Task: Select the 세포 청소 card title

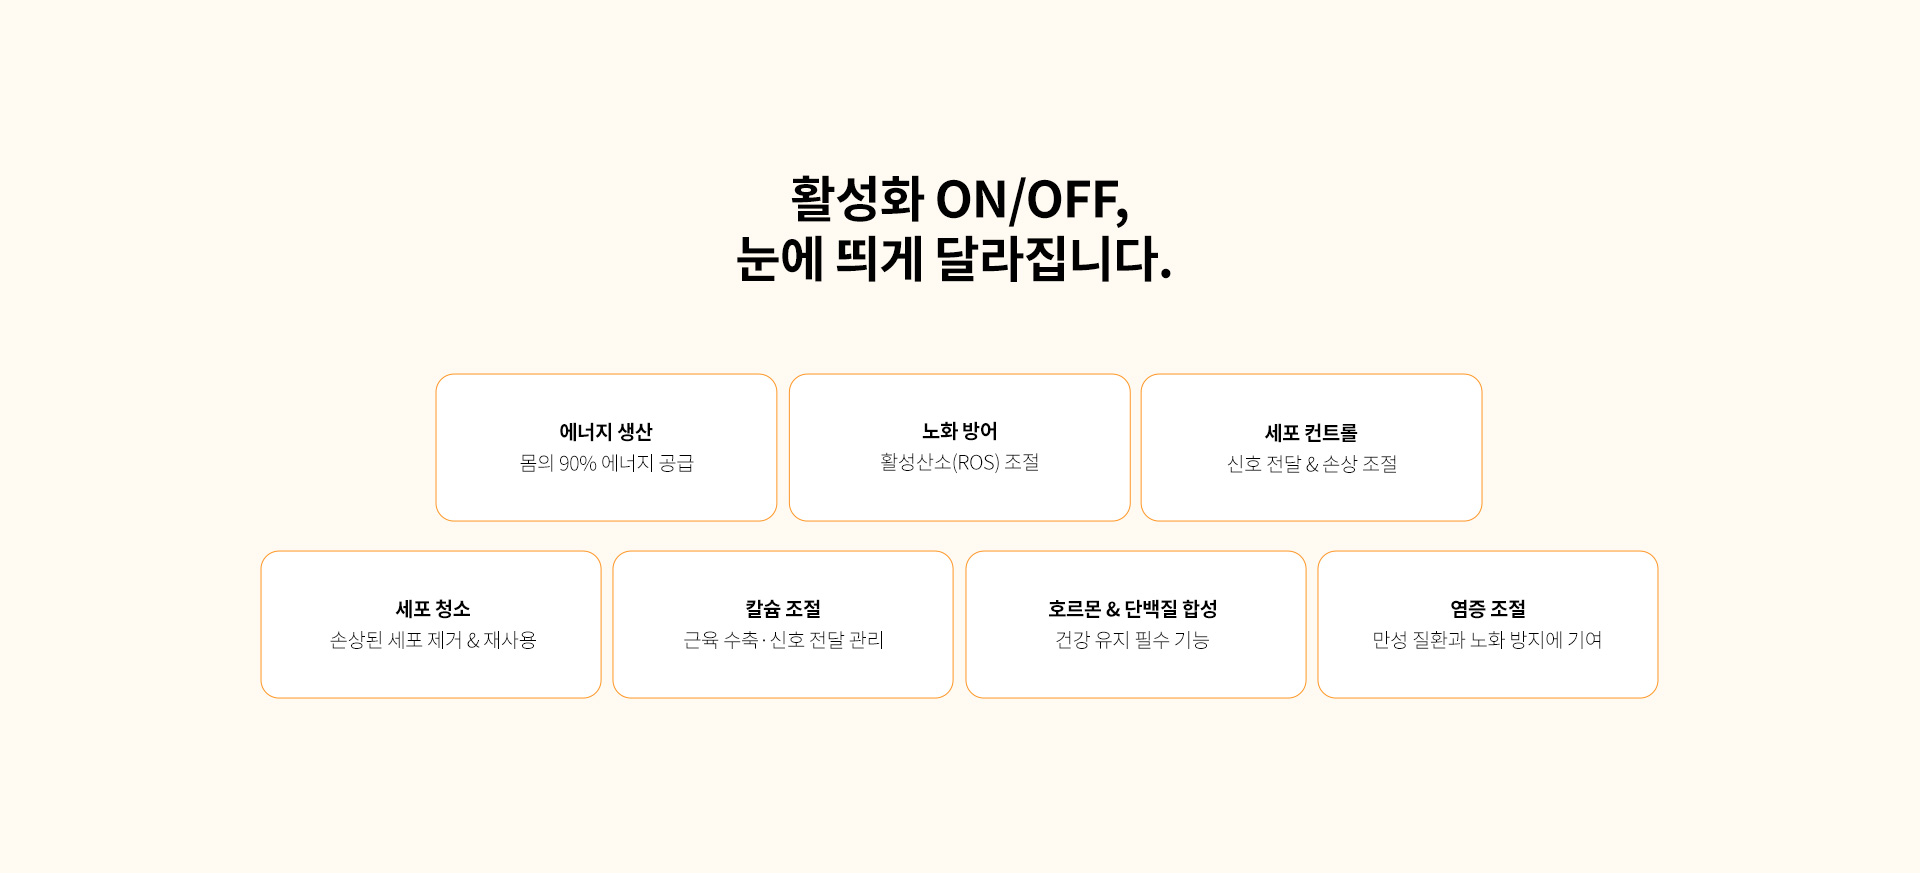Action: tap(432, 609)
